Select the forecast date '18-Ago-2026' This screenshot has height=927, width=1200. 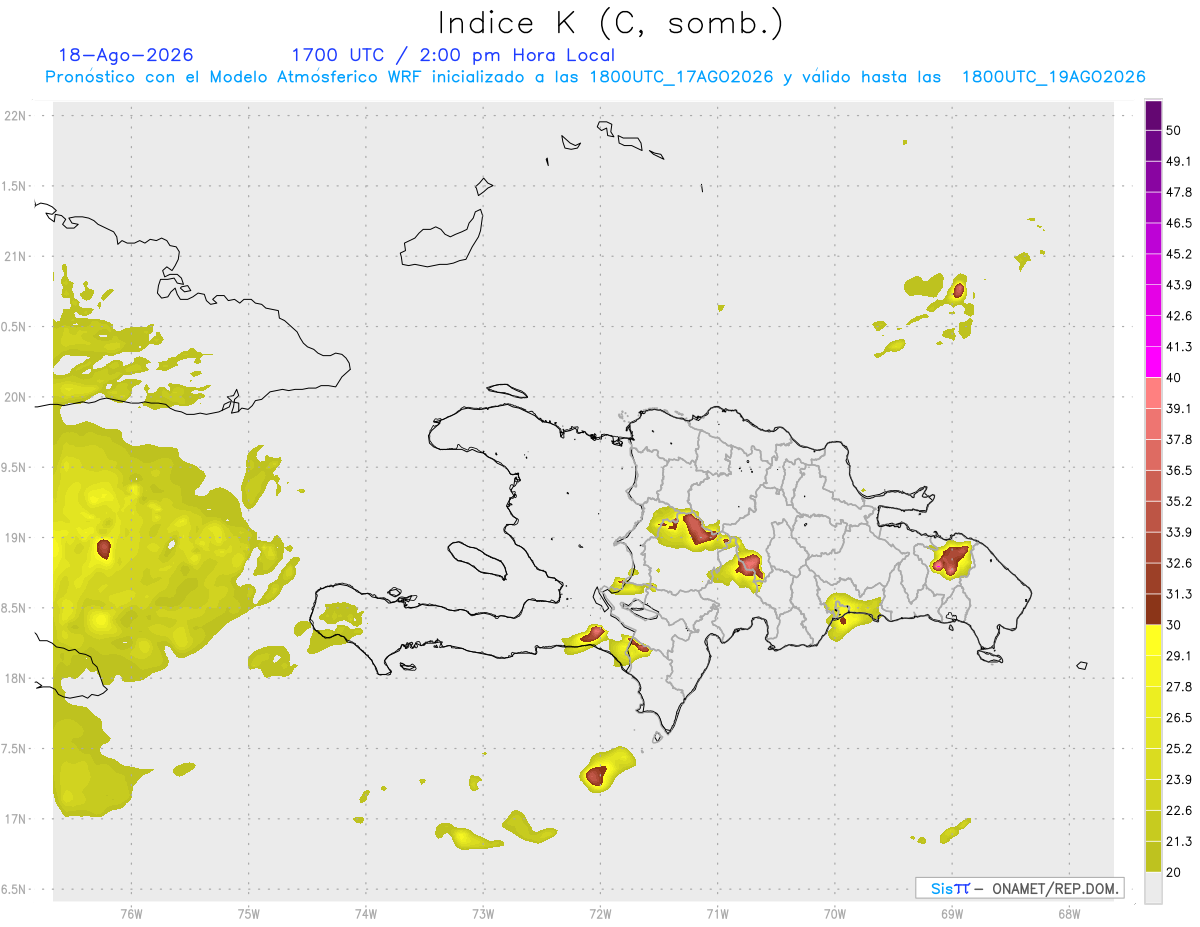tap(126, 55)
